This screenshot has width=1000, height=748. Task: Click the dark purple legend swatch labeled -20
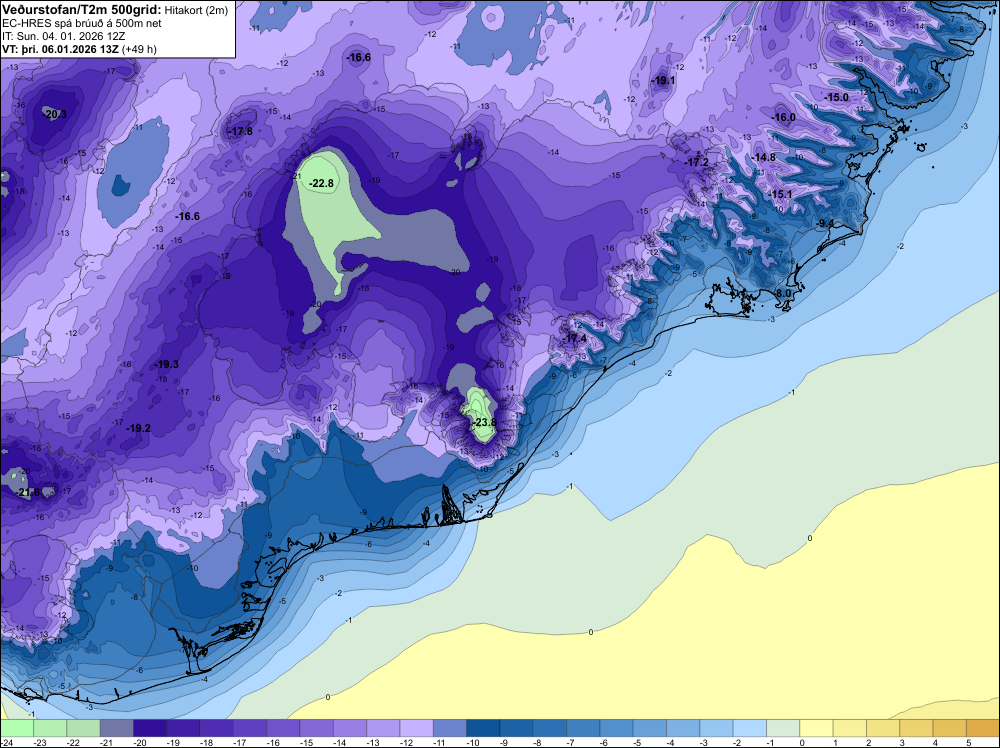tap(150, 728)
